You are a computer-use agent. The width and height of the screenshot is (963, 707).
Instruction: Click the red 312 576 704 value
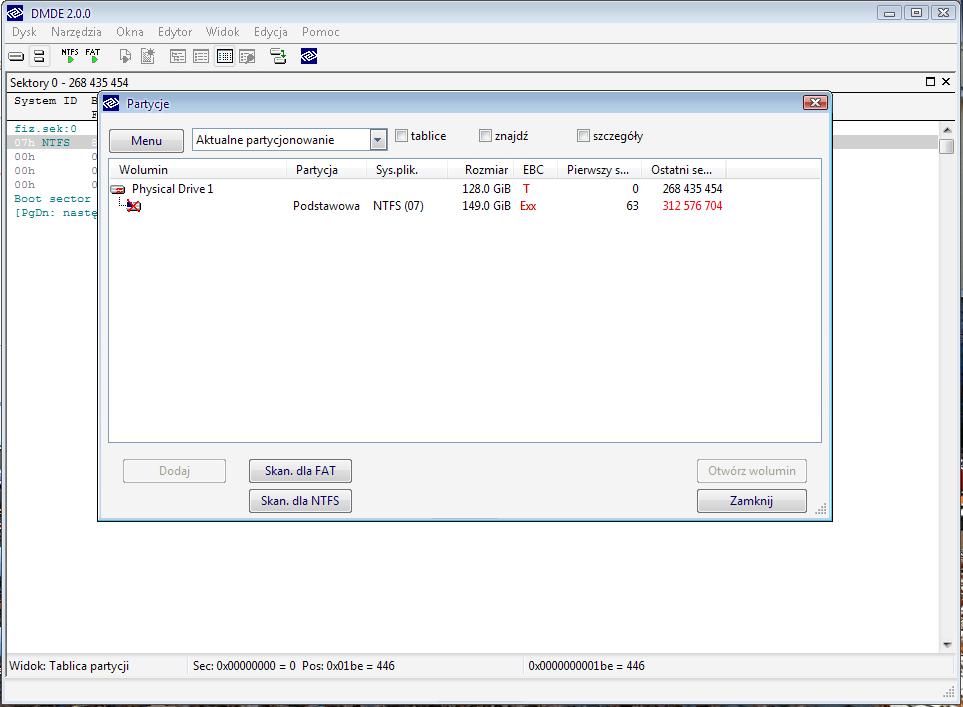click(x=692, y=206)
